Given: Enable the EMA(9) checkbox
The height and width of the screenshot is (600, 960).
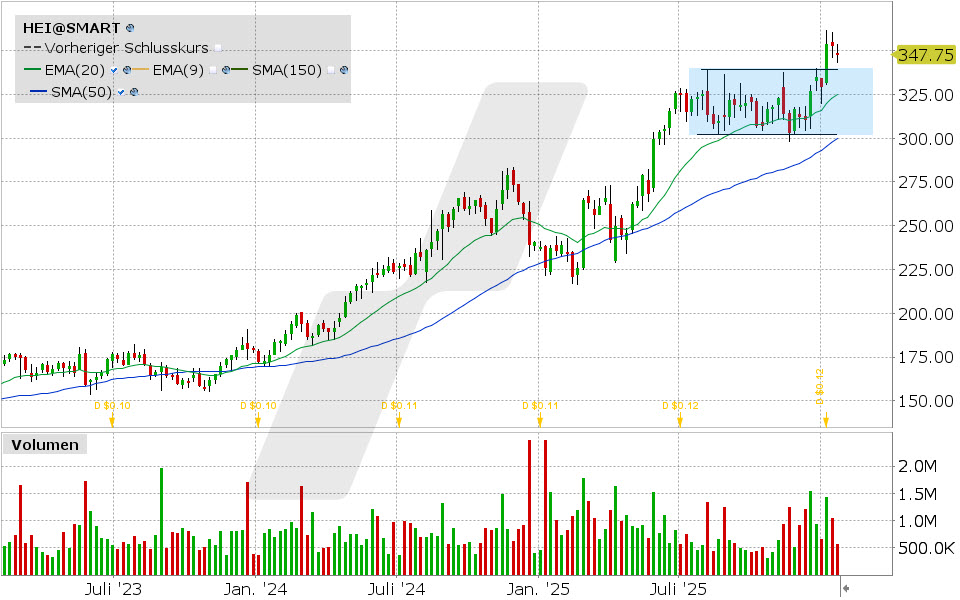Looking at the screenshot, I should coord(213,70).
